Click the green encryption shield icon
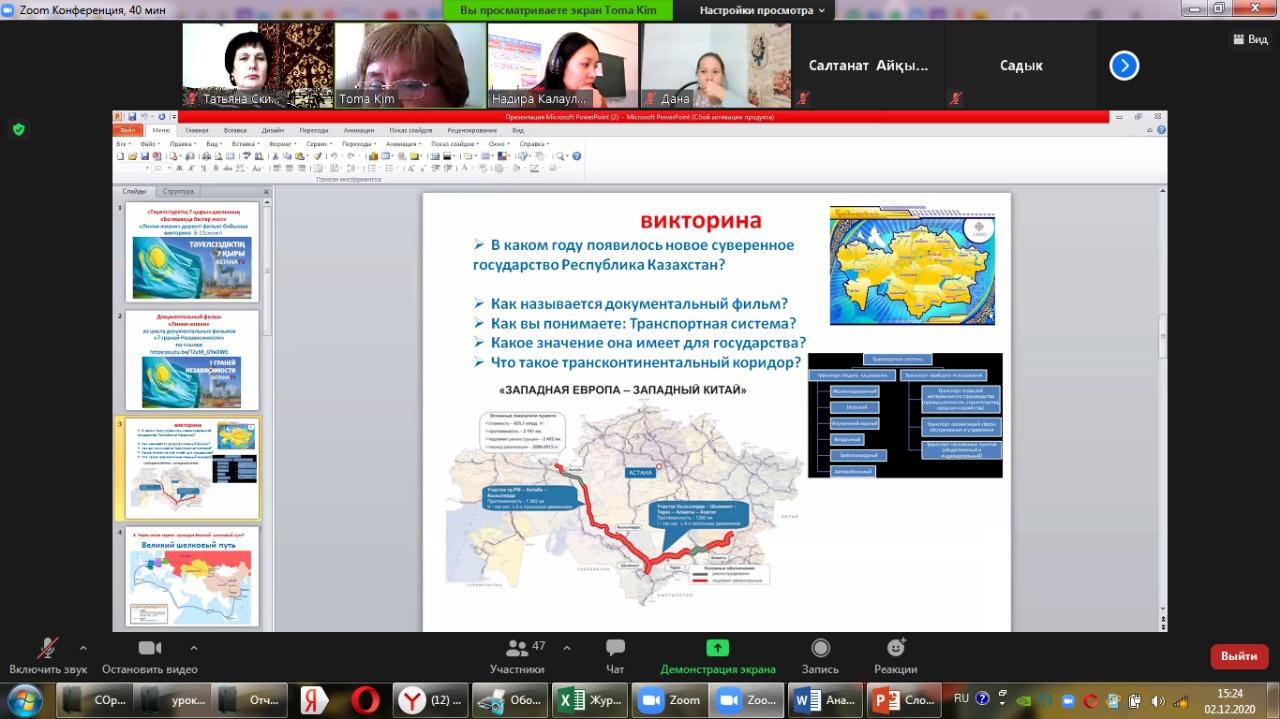The image size is (1280, 719). (x=18, y=129)
